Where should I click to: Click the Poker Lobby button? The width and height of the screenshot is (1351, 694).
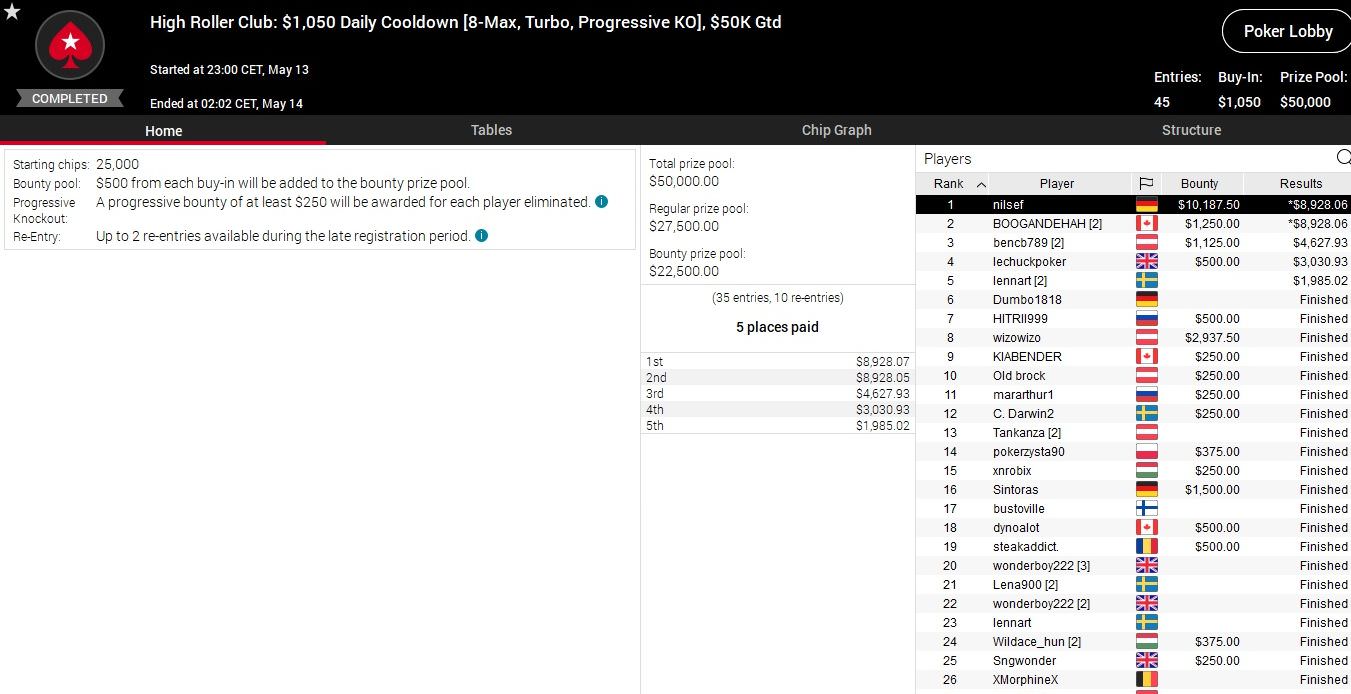1287,32
